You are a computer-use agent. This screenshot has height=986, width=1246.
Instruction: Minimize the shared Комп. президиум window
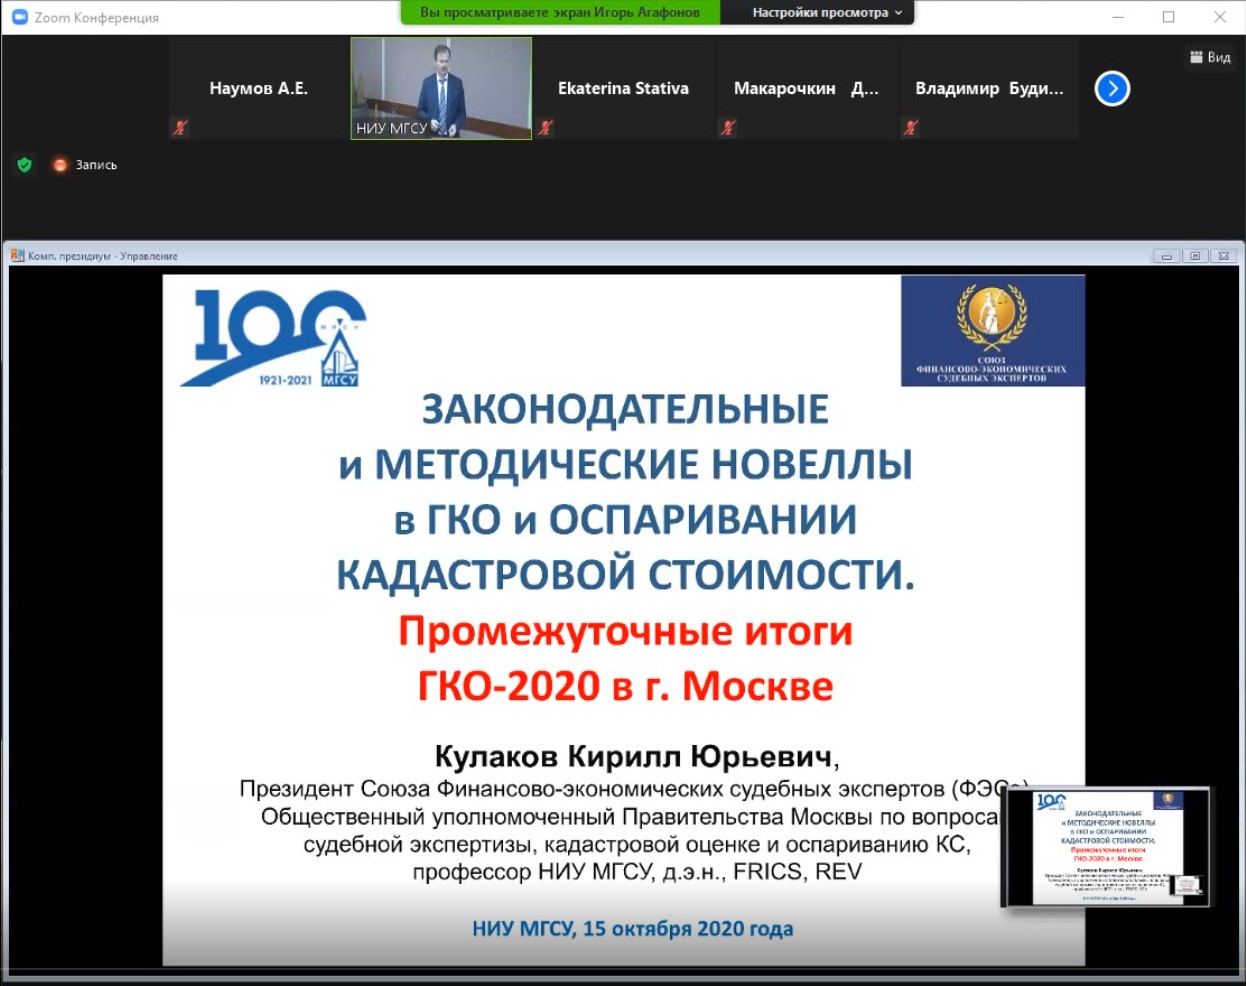pos(1166,256)
